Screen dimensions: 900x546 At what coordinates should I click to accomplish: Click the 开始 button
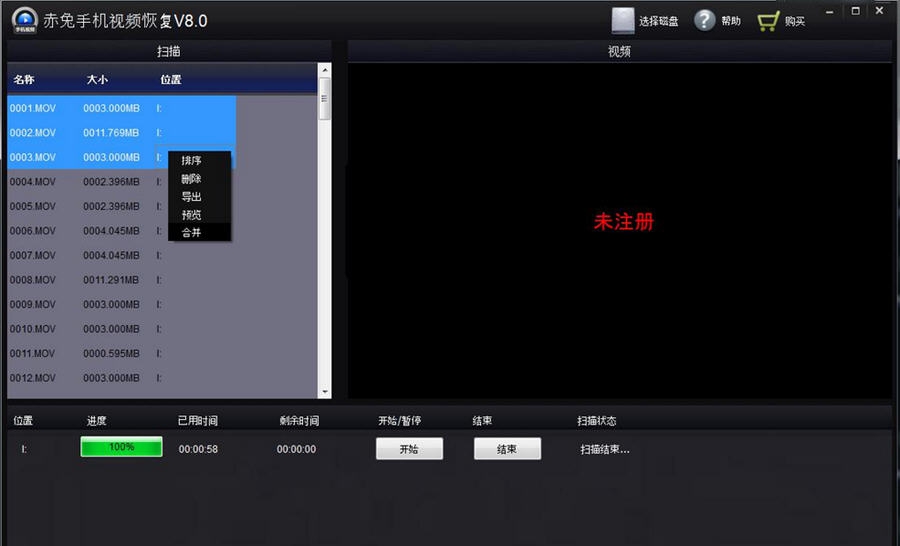[x=409, y=449]
